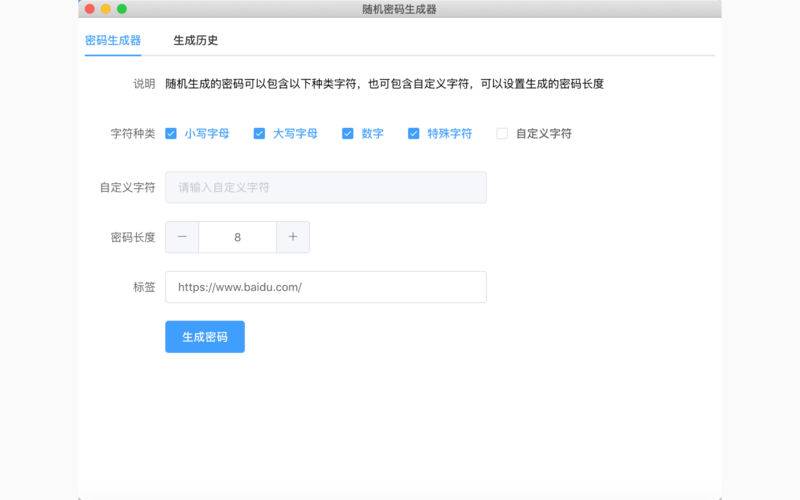Decrease password length with minus button

click(x=182, y=237)
